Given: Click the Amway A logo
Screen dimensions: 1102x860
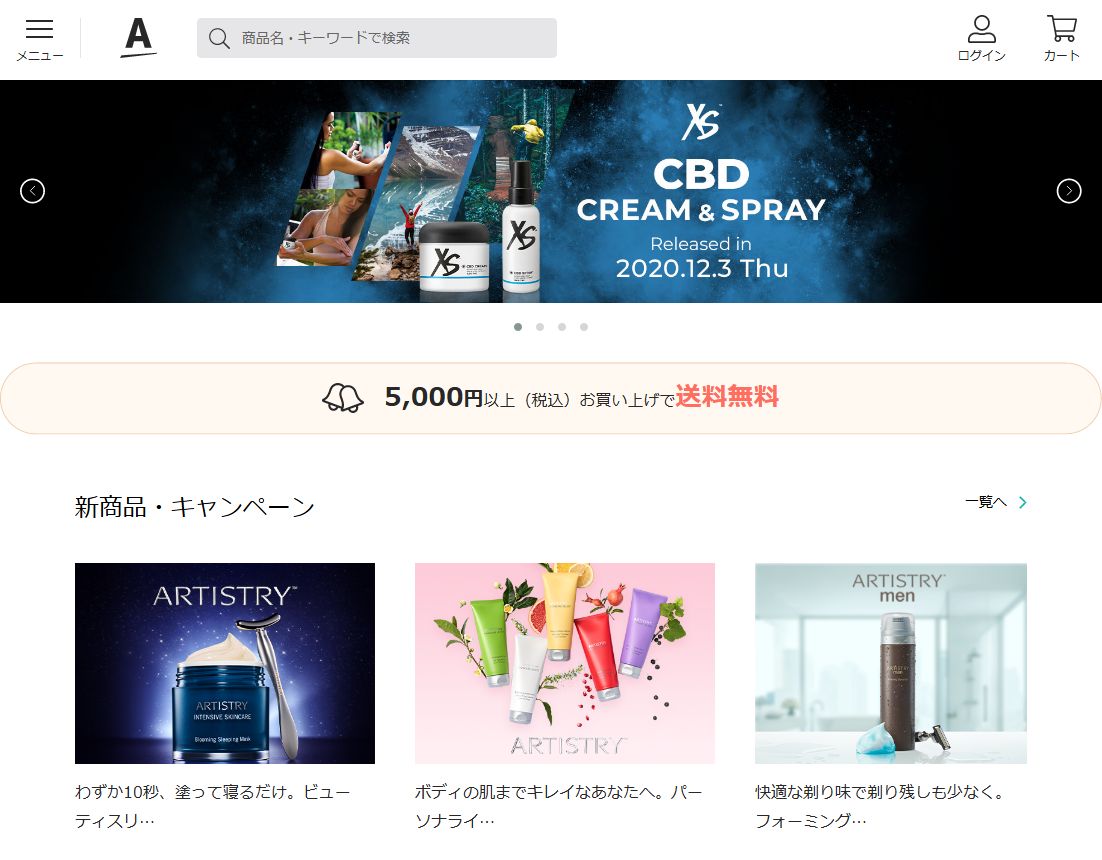Looking at the screenshot, I should (138, 38).
